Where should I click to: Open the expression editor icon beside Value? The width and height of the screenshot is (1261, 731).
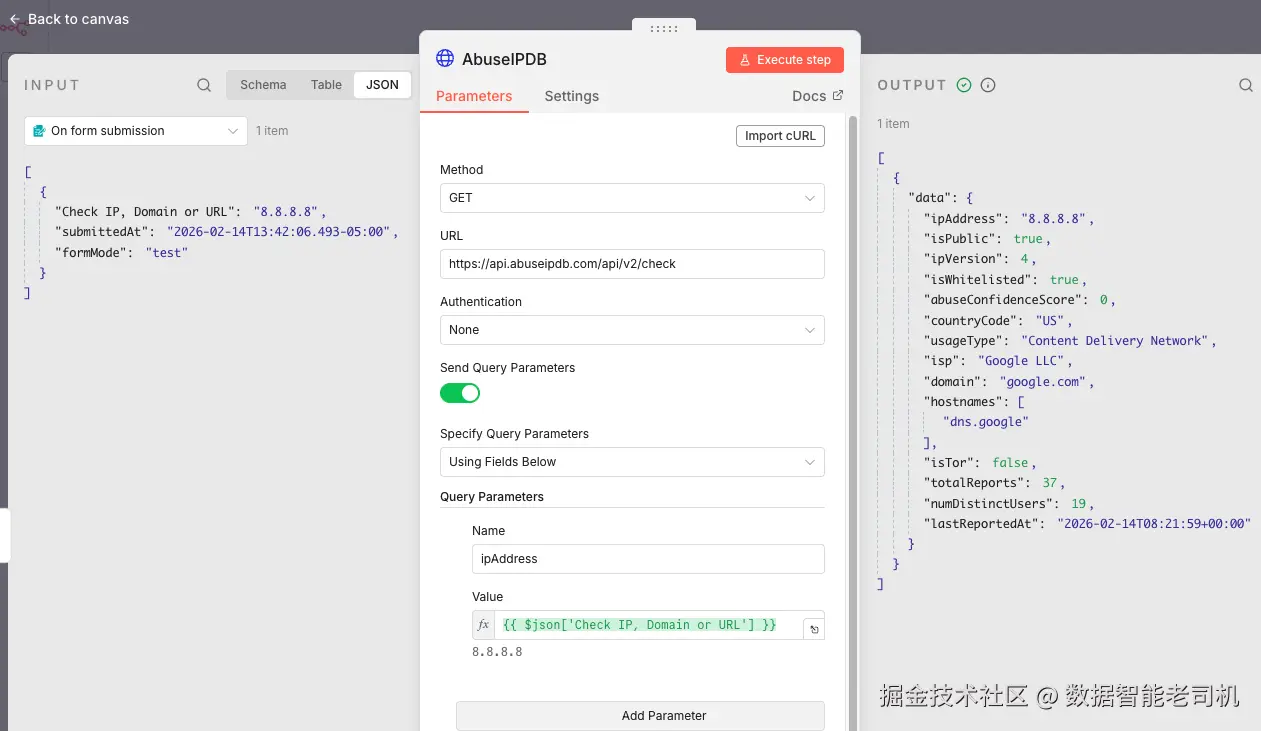(814, 629)
